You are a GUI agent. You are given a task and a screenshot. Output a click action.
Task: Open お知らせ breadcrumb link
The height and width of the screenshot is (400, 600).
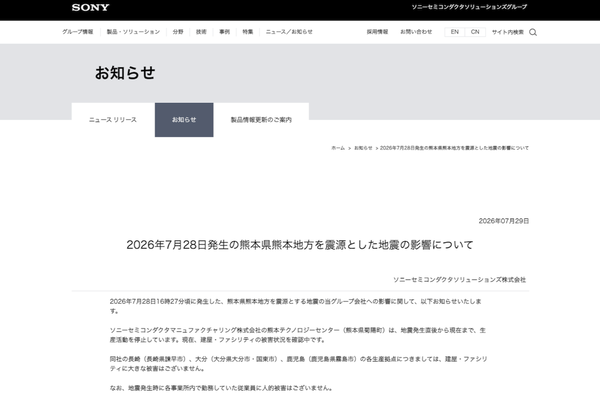click(363, 148)
